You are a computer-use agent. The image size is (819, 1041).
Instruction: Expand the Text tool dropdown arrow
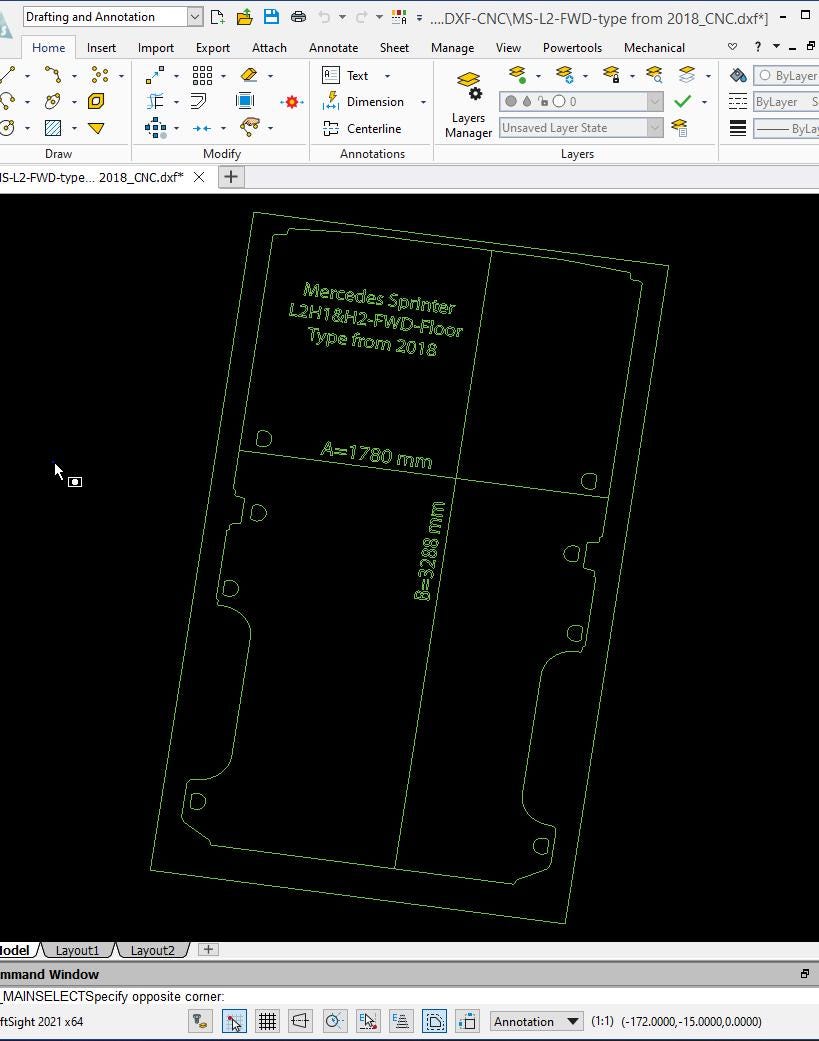tap(388, 76)
